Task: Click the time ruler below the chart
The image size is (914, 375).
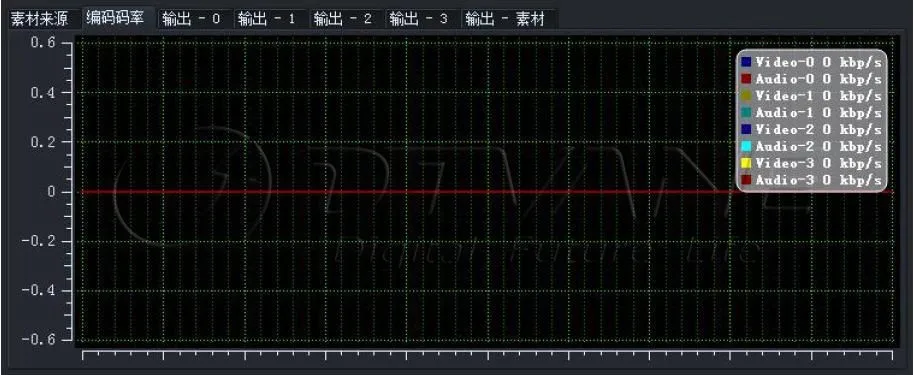Action: tap(487, 355)
